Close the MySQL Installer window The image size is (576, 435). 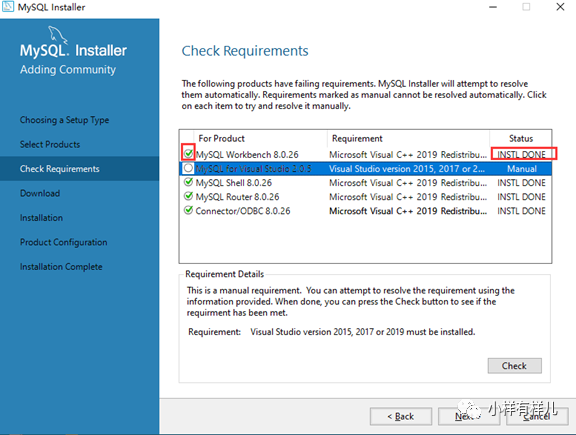560,7
